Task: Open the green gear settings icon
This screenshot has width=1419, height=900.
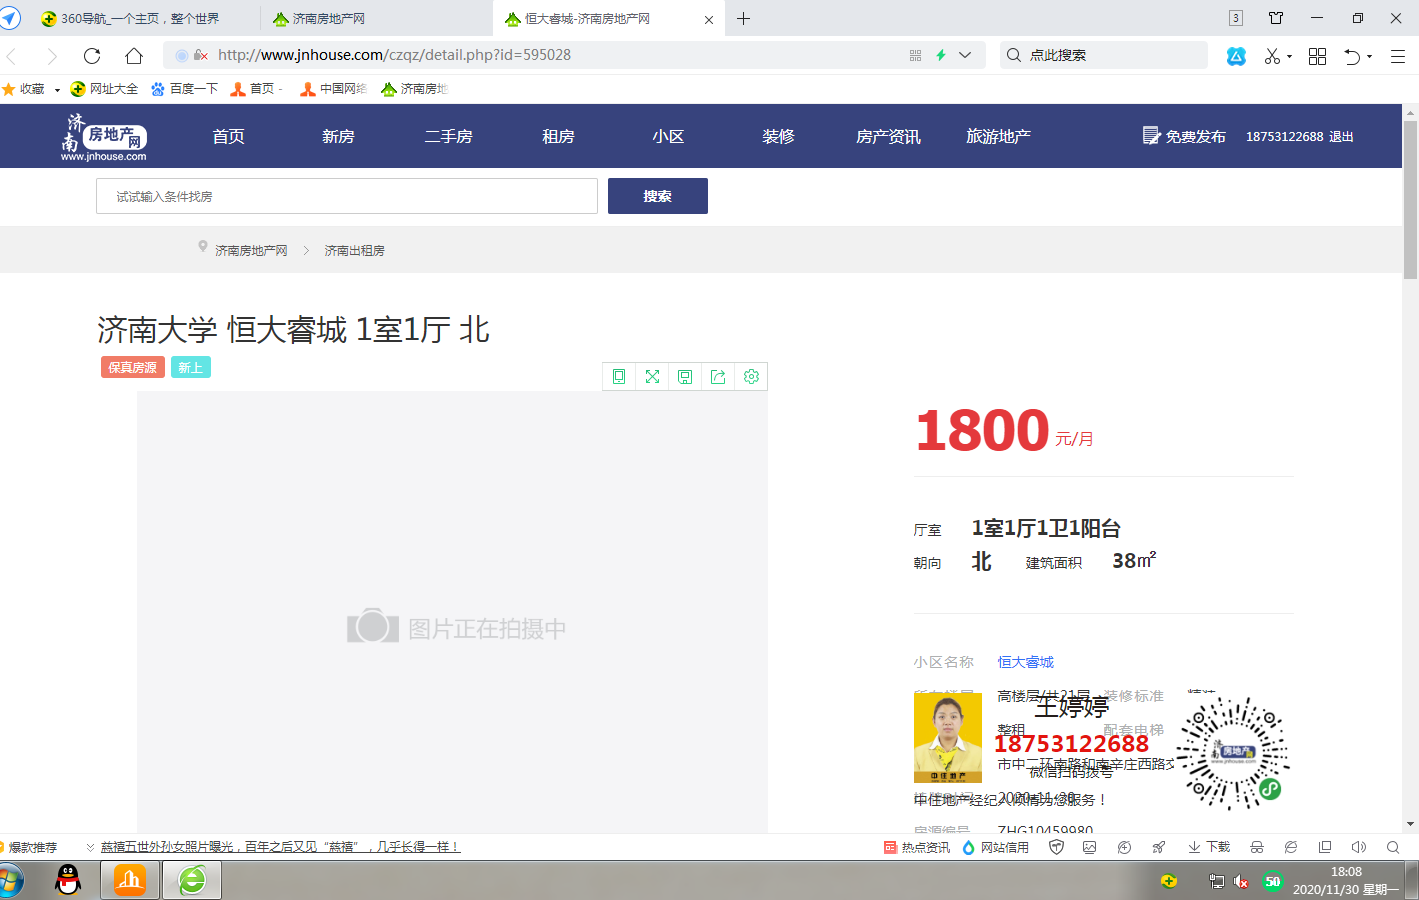Action: click(751, 377)
